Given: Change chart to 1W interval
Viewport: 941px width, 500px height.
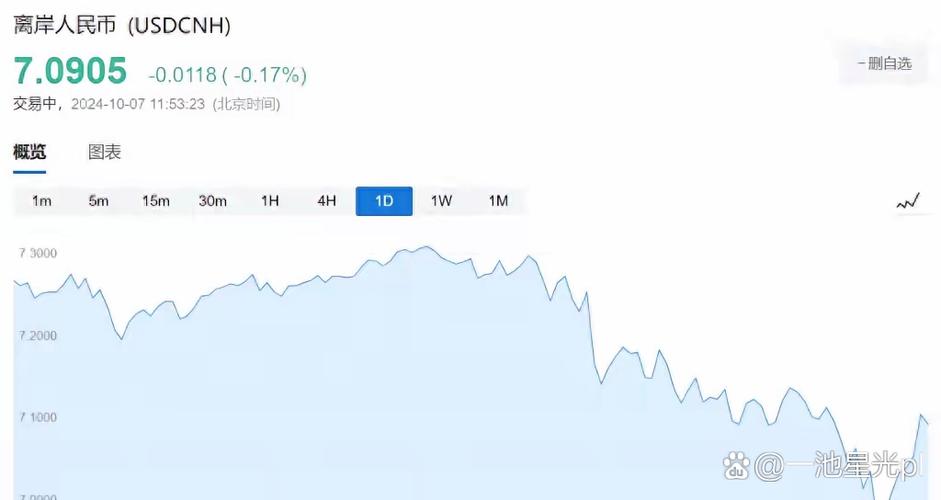Looking at the screenshot, I should (441, 201).
